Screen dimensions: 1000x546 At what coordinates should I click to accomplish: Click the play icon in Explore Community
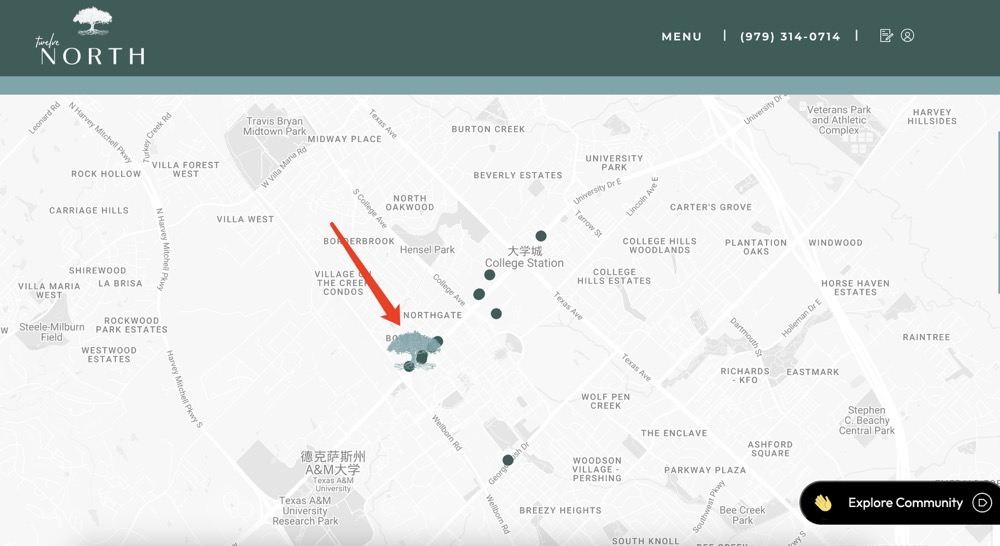tap(982, 503)
